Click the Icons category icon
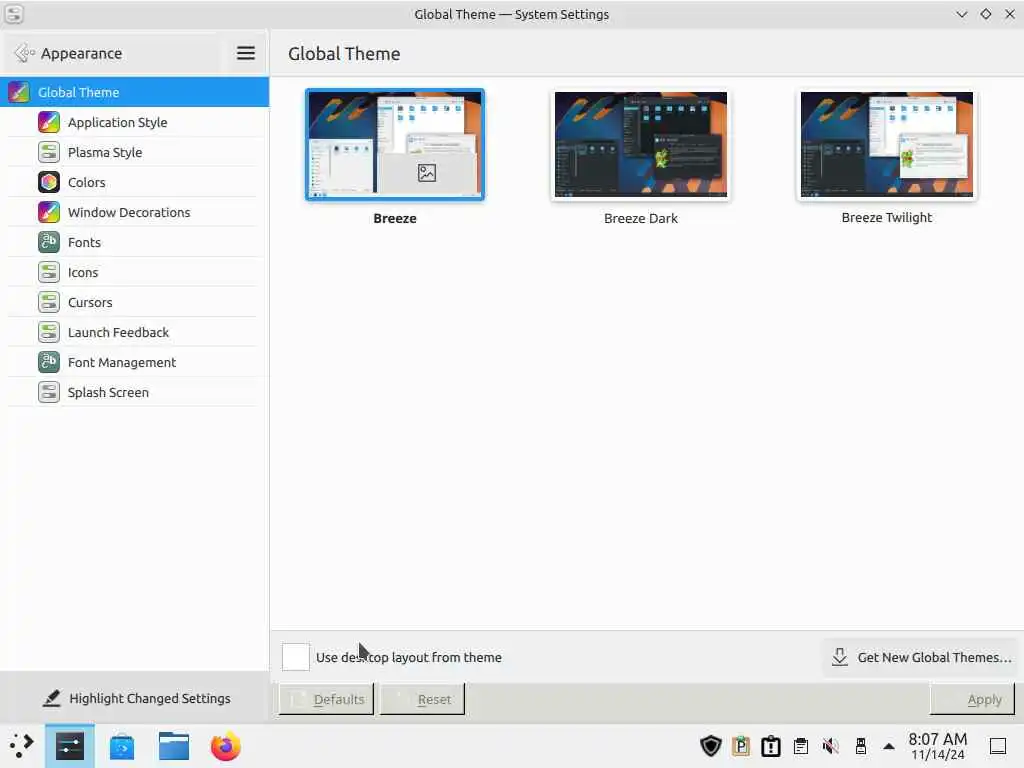This screenshot has height=768, width=1024. pos(49,272)
